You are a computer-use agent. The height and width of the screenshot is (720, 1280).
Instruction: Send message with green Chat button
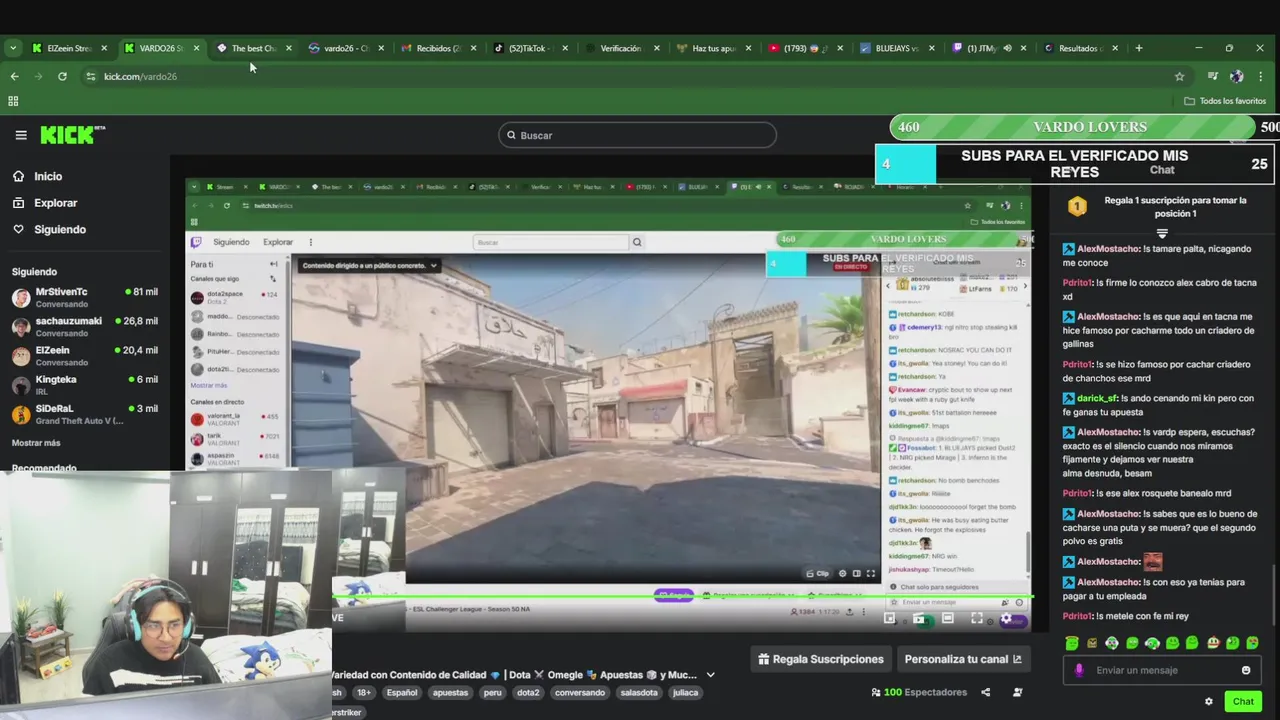[1243, 701]
